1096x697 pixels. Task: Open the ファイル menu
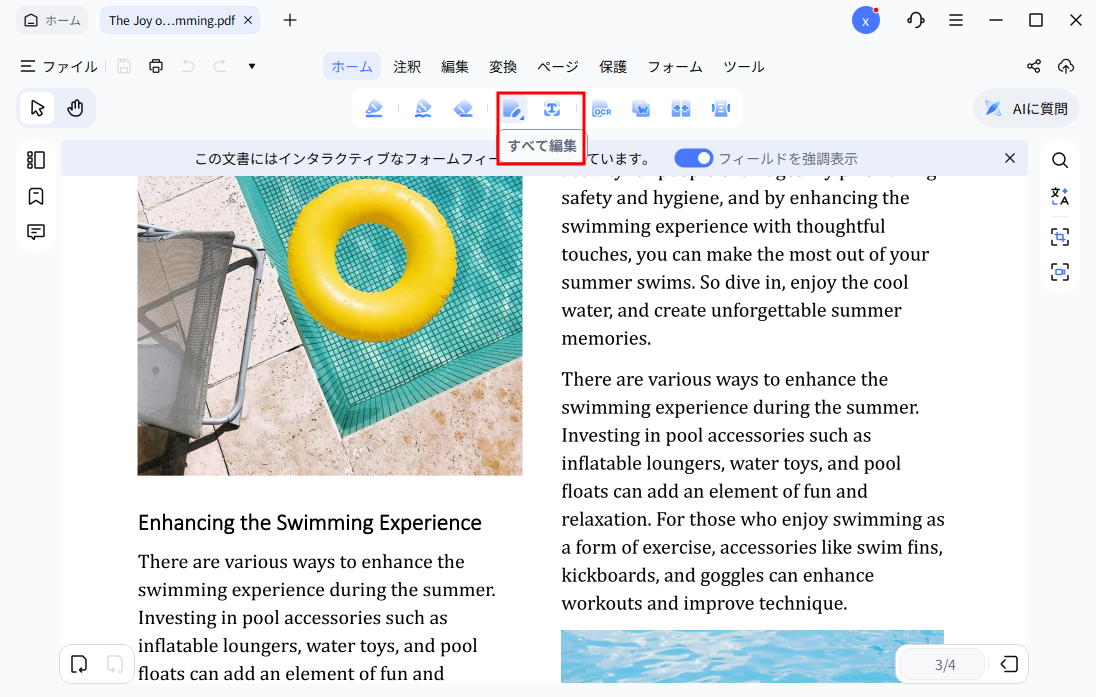tap(59, 67)
